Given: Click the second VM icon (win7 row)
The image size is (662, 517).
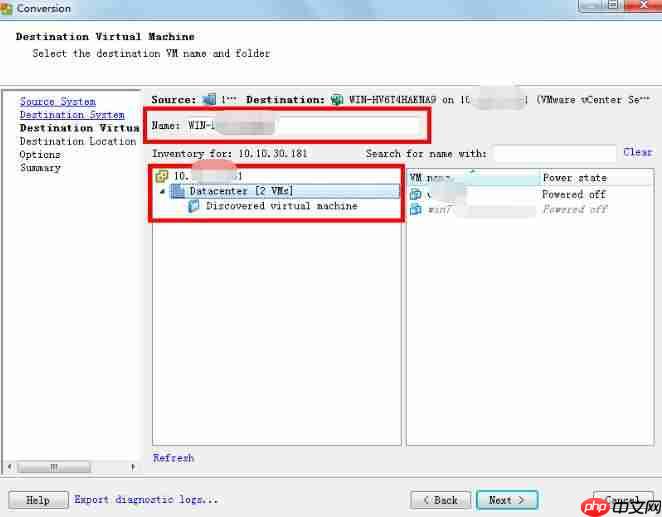Looking at the screenshot, I should coord(416,209).
